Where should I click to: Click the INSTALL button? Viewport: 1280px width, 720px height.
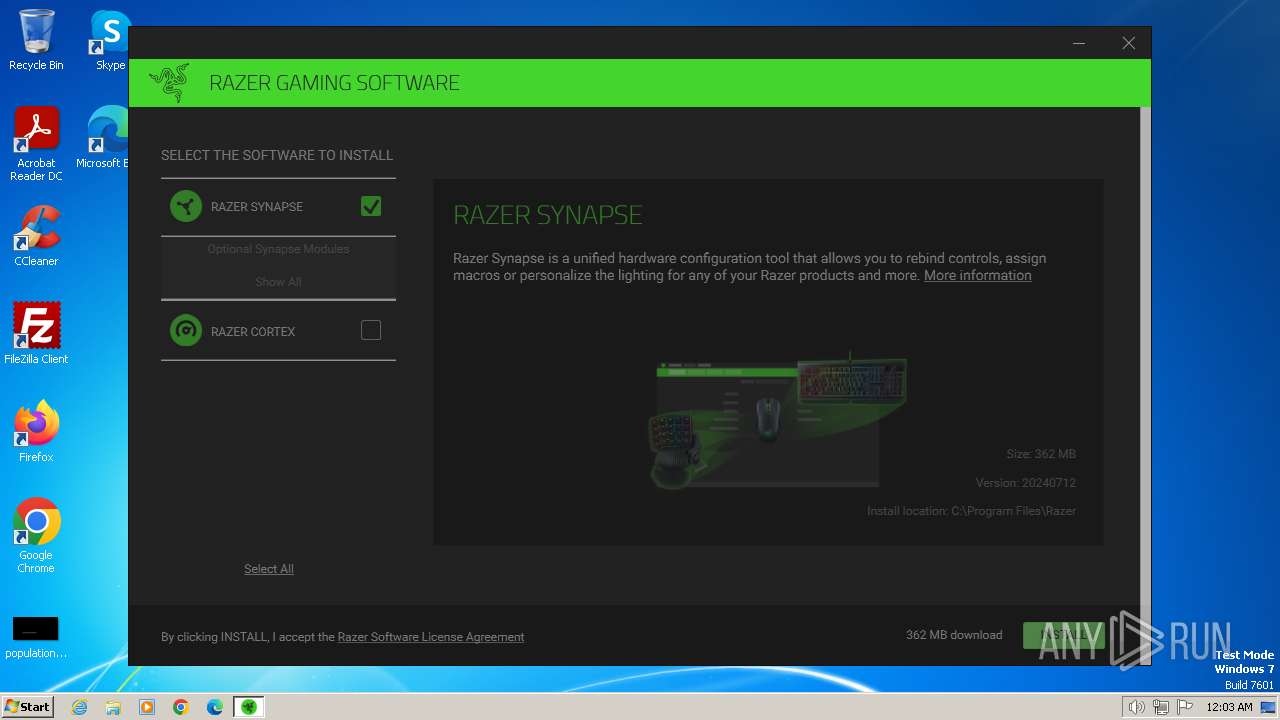(x=1064, y=635)
